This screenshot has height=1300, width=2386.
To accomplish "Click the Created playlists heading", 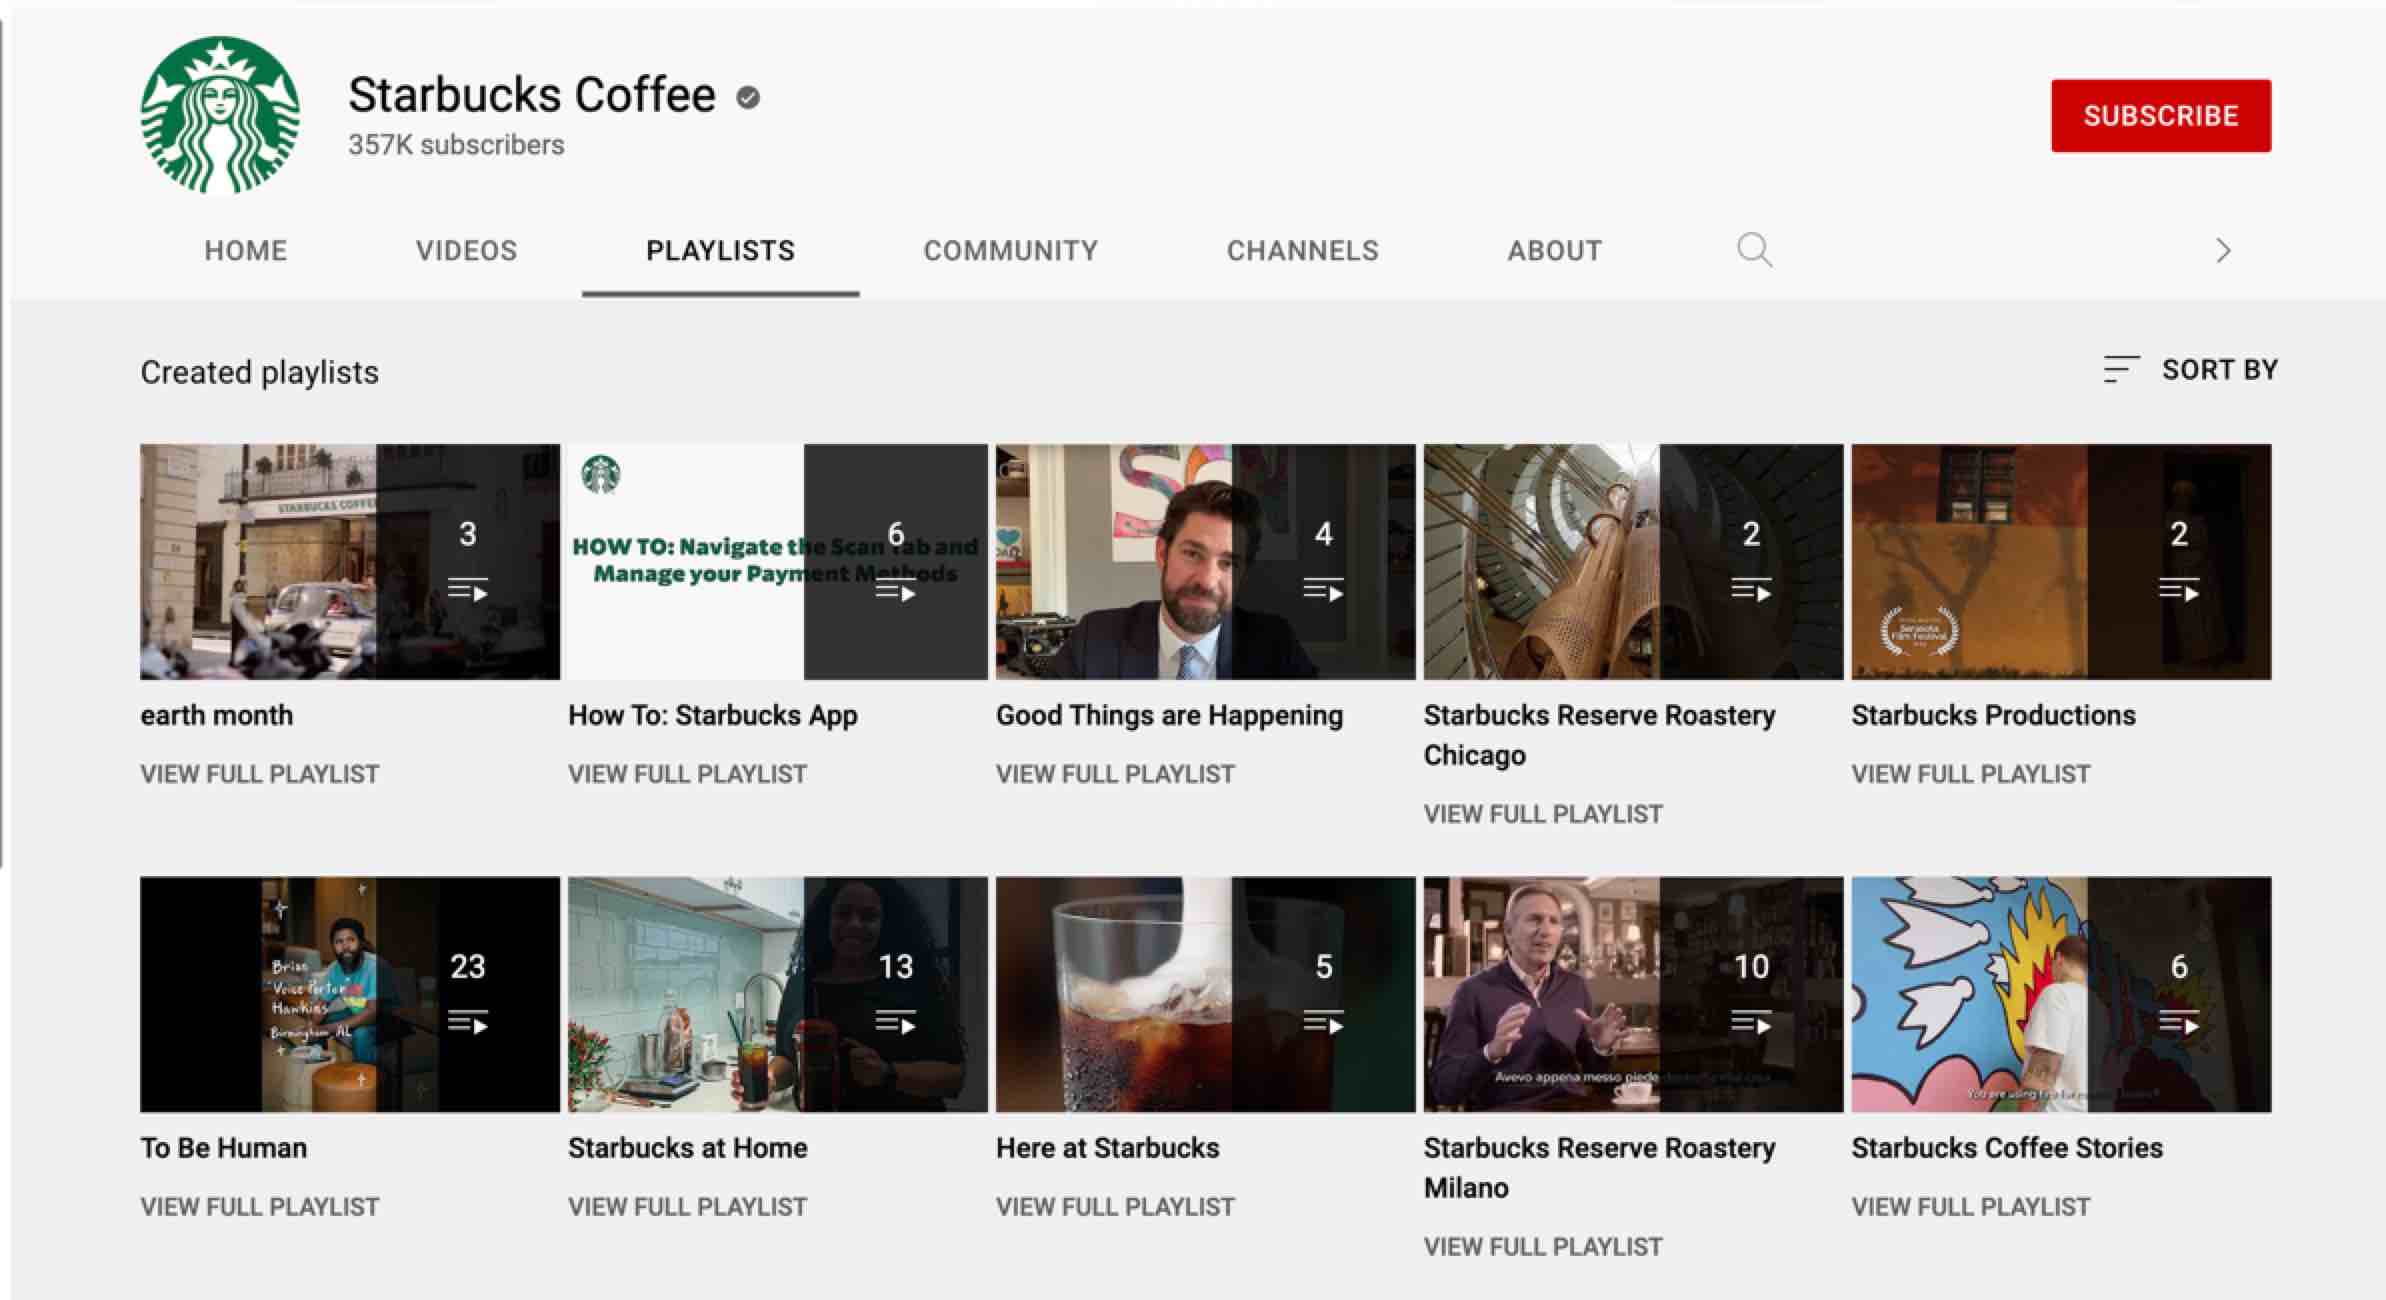I will (x=259, y=372).
